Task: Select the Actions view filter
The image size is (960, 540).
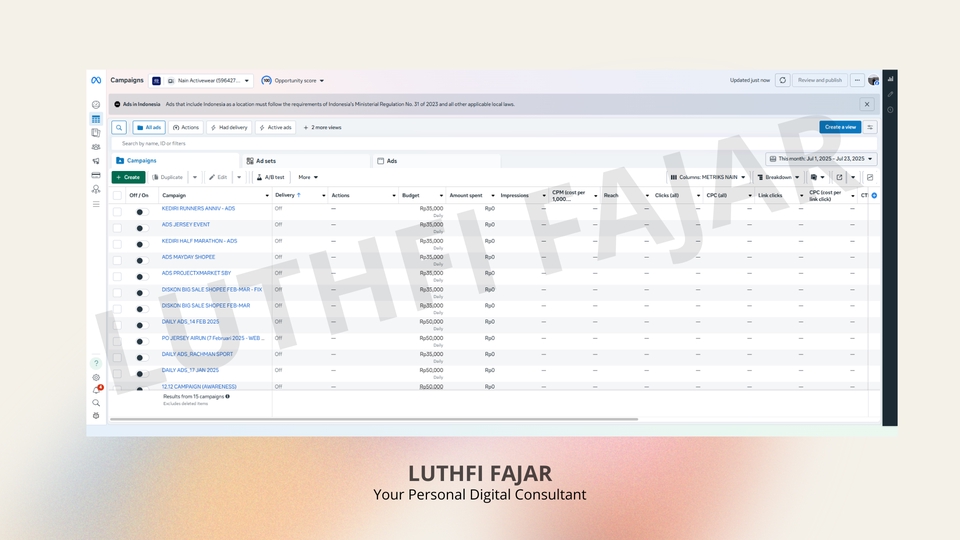Action: pos(186,127)
